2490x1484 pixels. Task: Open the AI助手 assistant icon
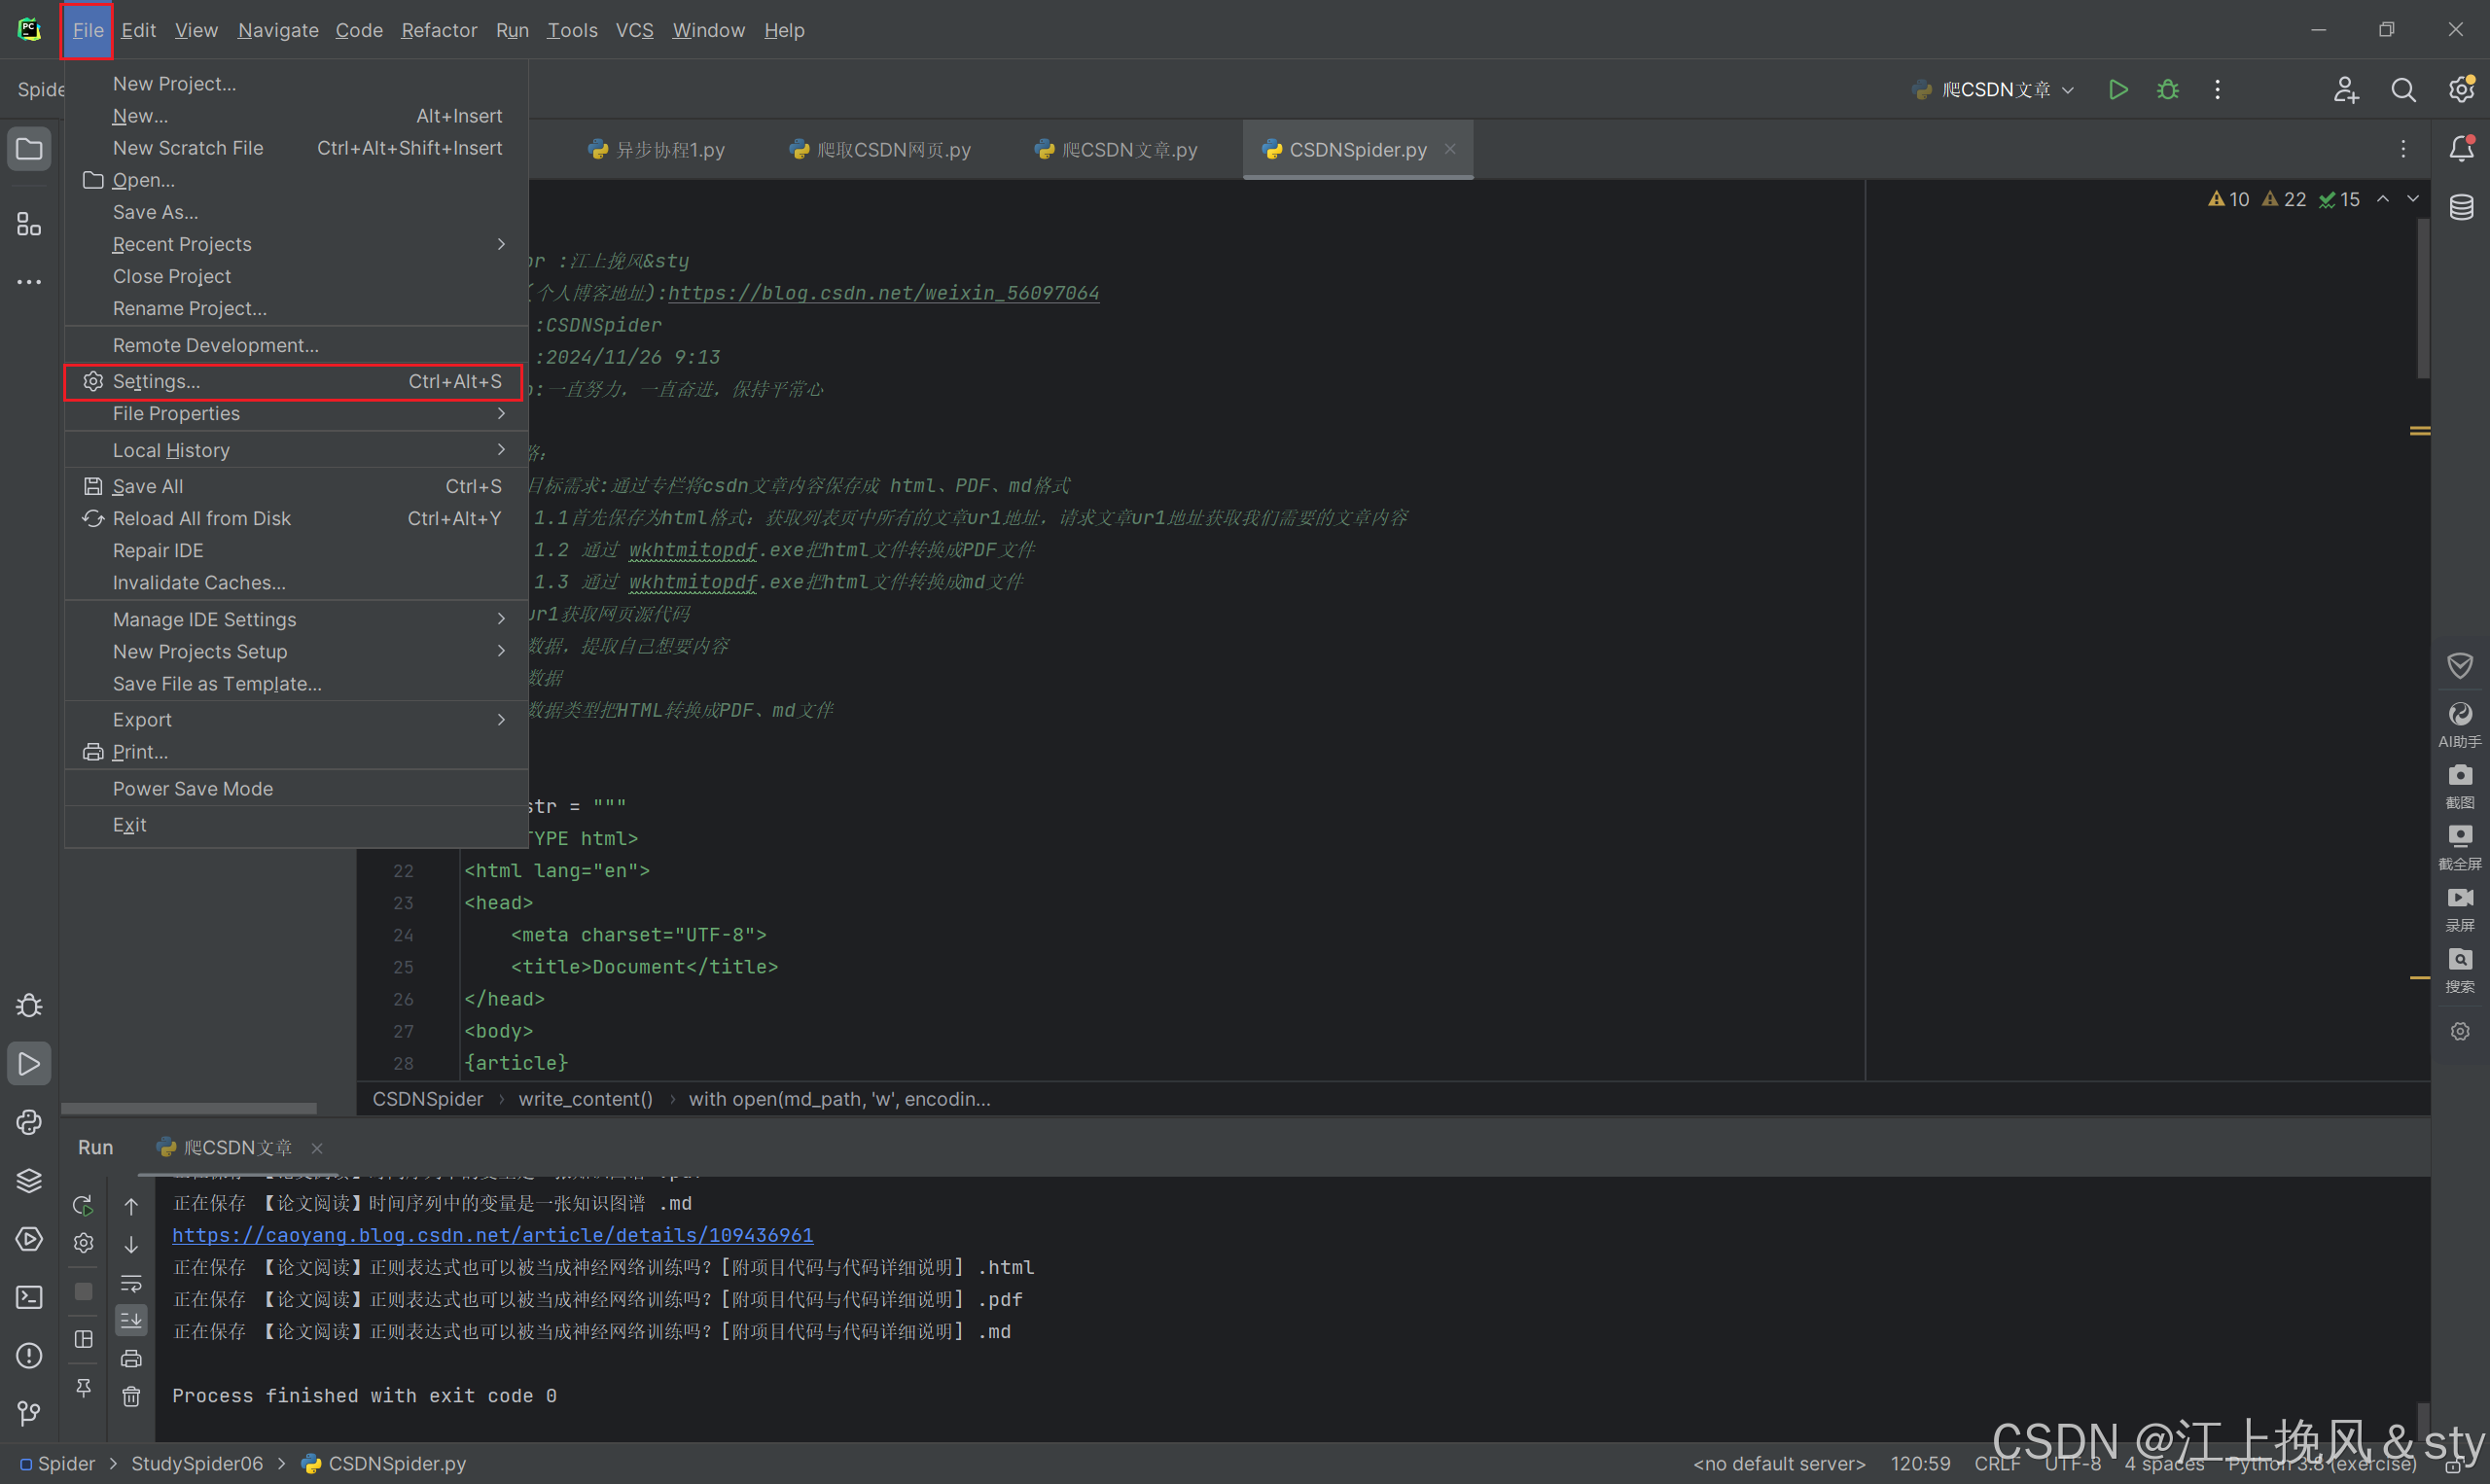coord(2460,724)
